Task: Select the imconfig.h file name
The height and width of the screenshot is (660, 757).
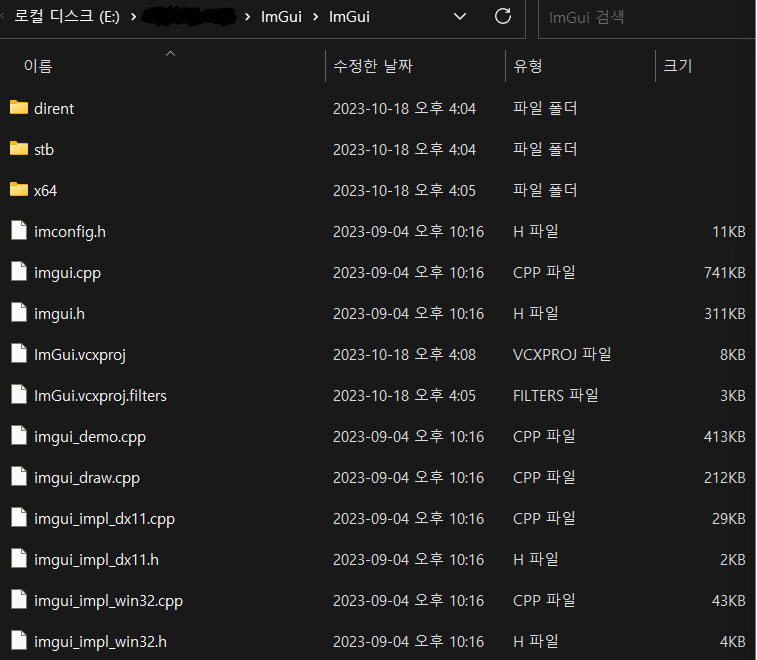Action: (x=70, y=232)
